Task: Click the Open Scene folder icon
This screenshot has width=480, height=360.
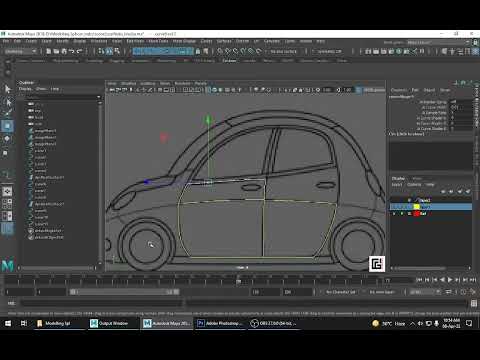Action: [x=56, y=51]
